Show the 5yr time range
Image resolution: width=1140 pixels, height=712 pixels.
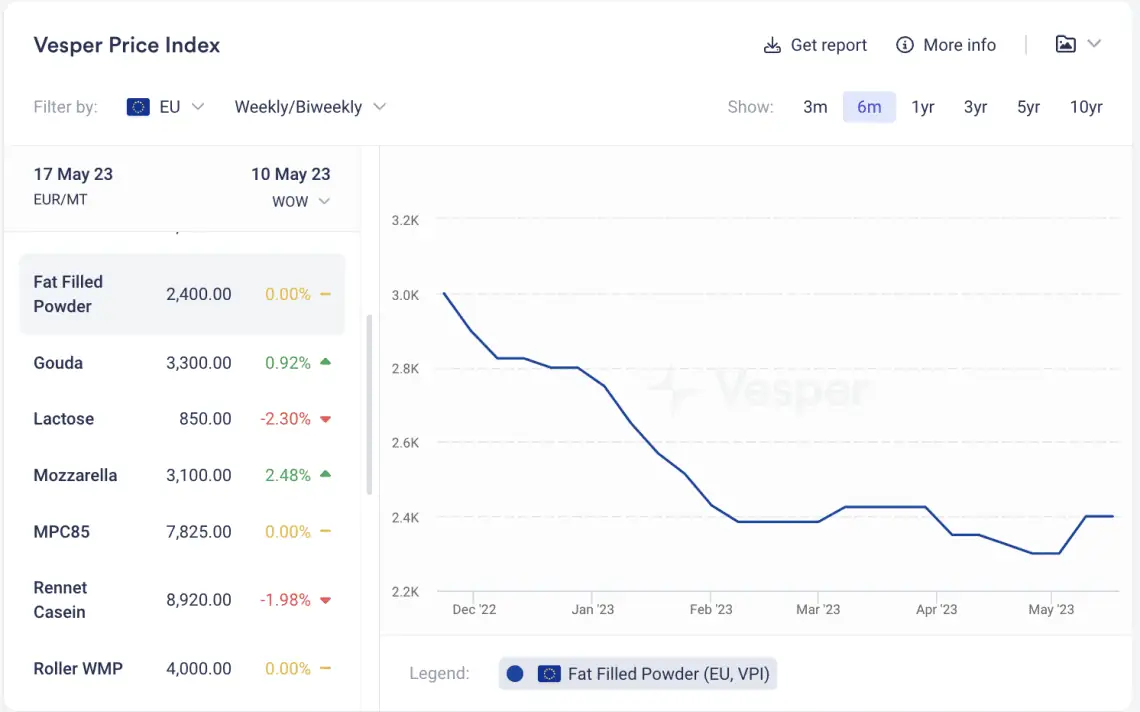coord(1028,107)
